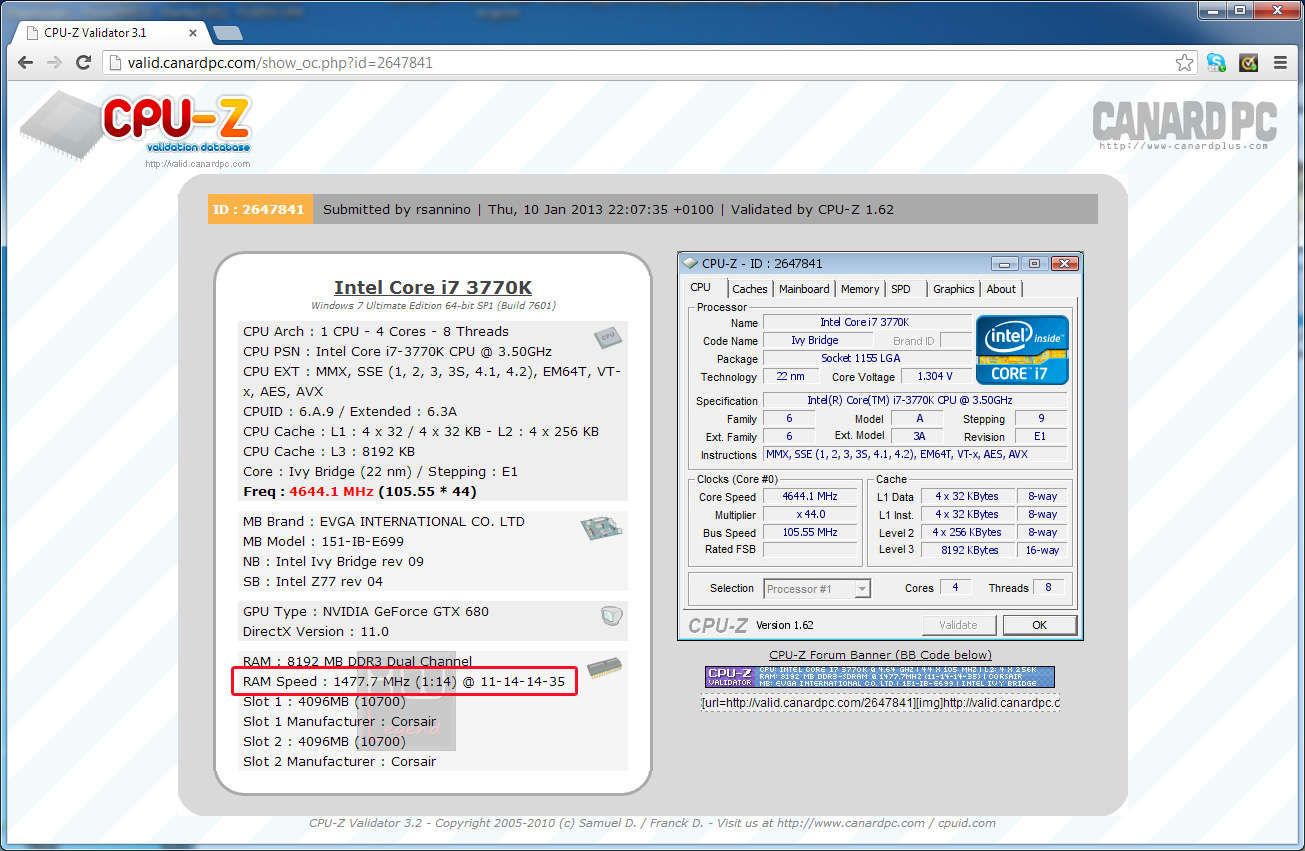The height and width of the screenshot is (851, 1305).
Task: Switch to the Mainboard tab
Action: click(x=804, y=289)
